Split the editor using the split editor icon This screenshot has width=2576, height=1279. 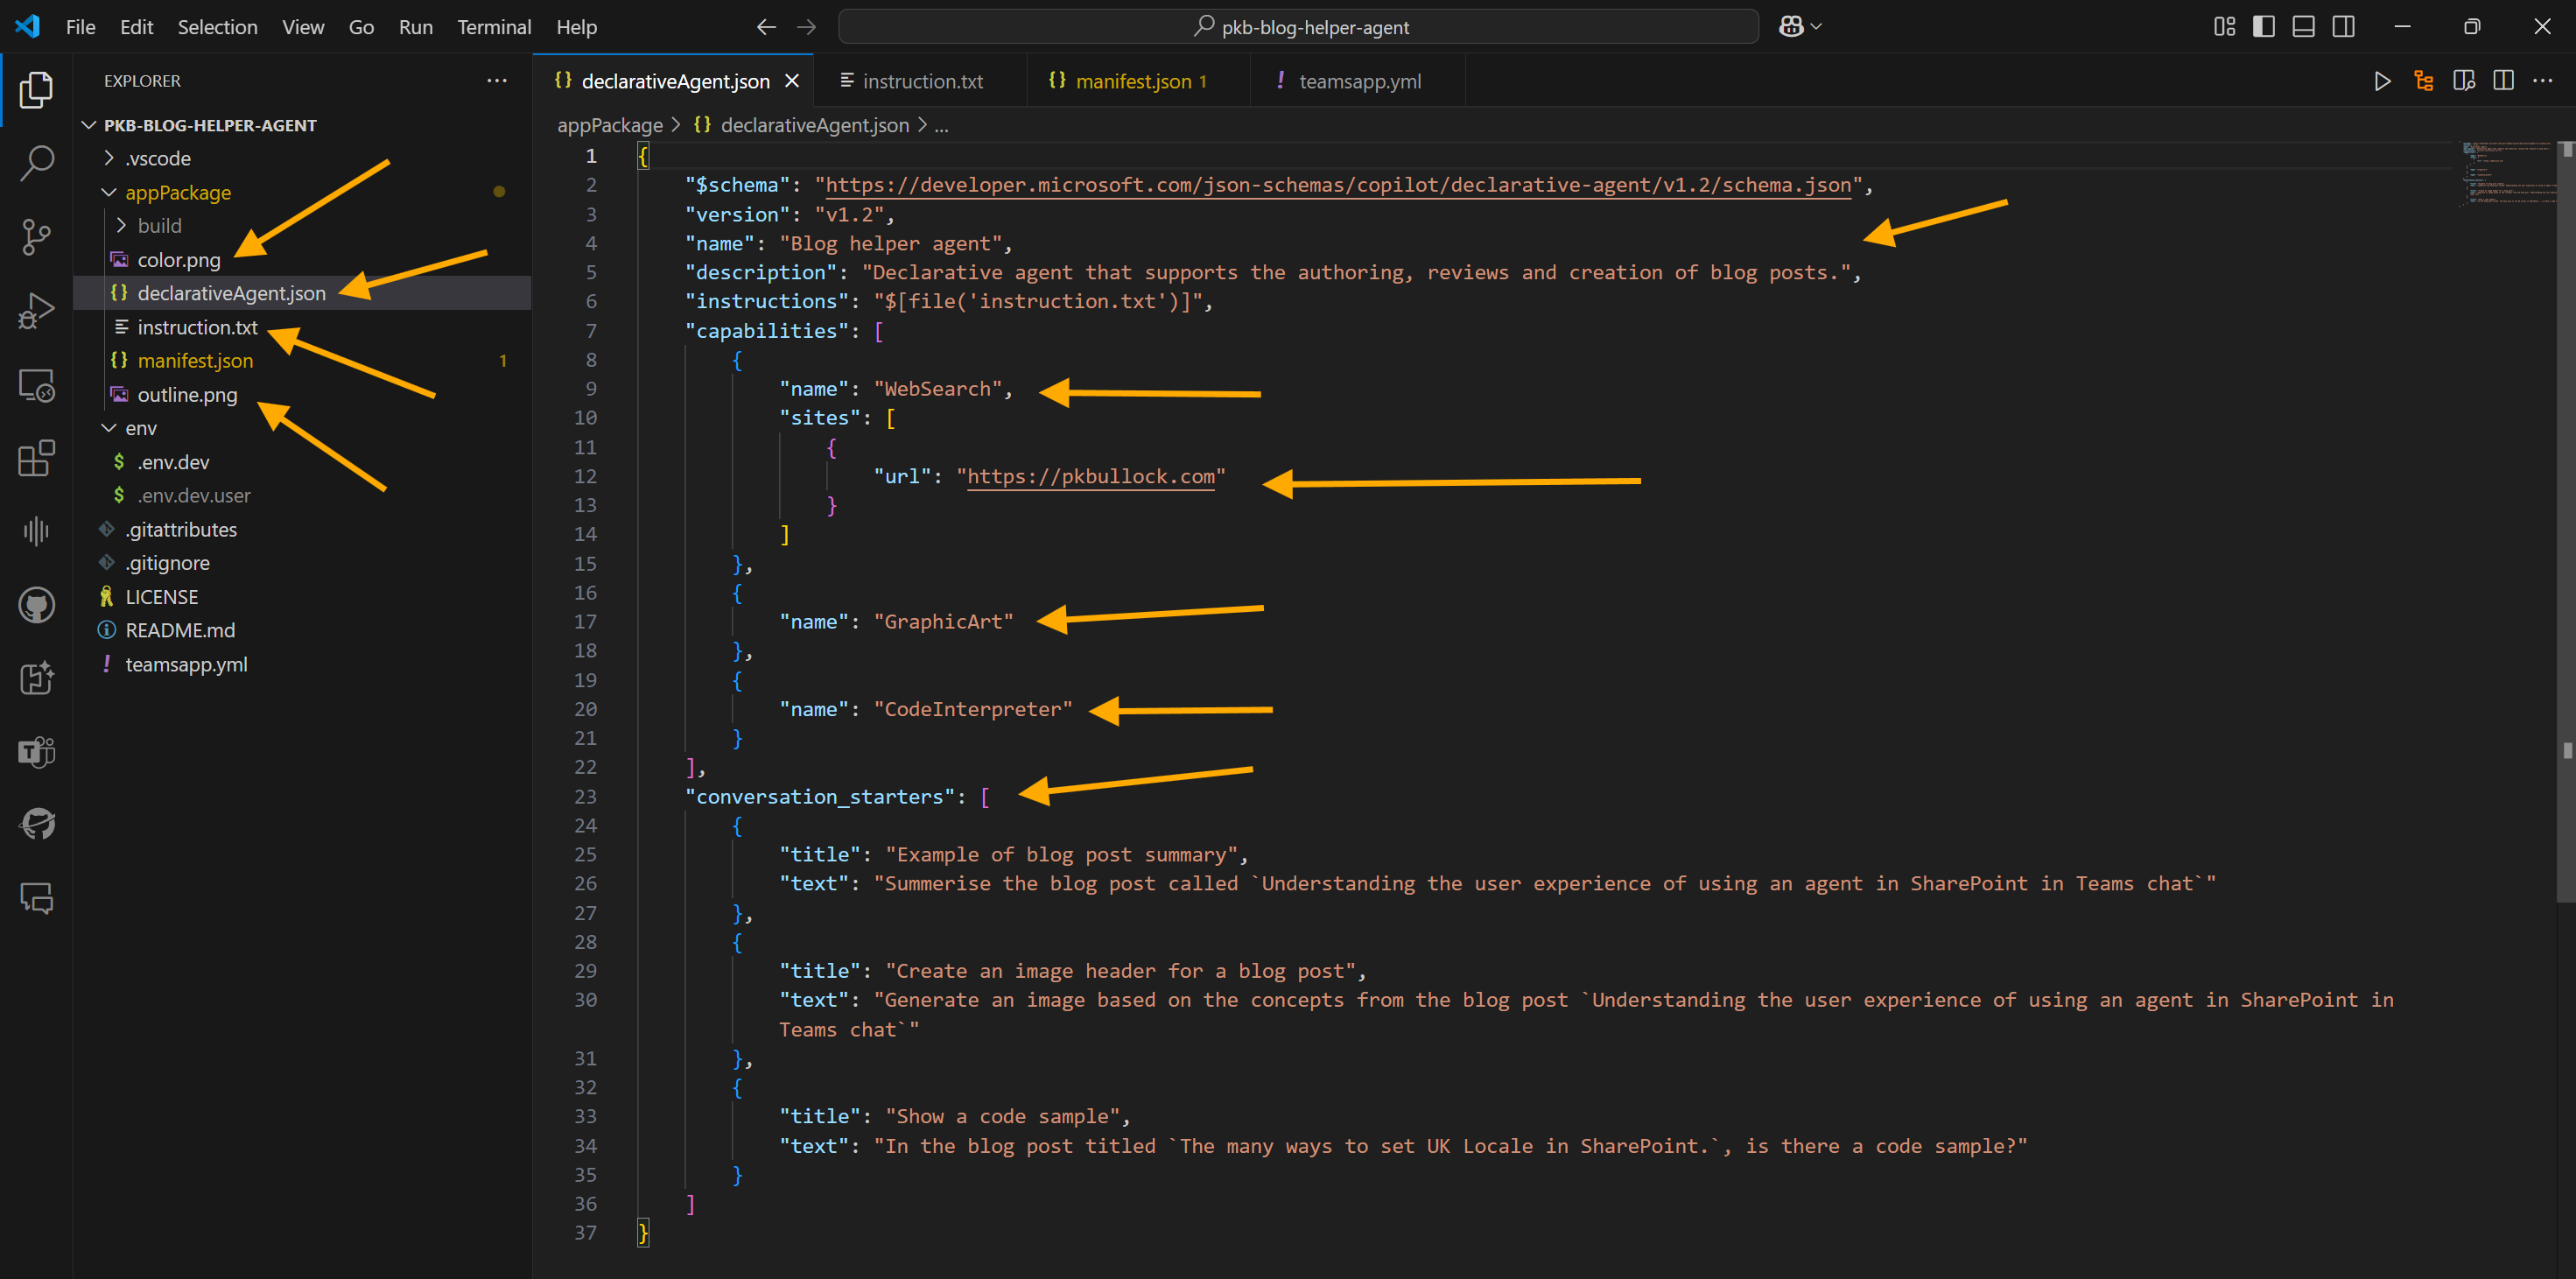point(2503,81)
